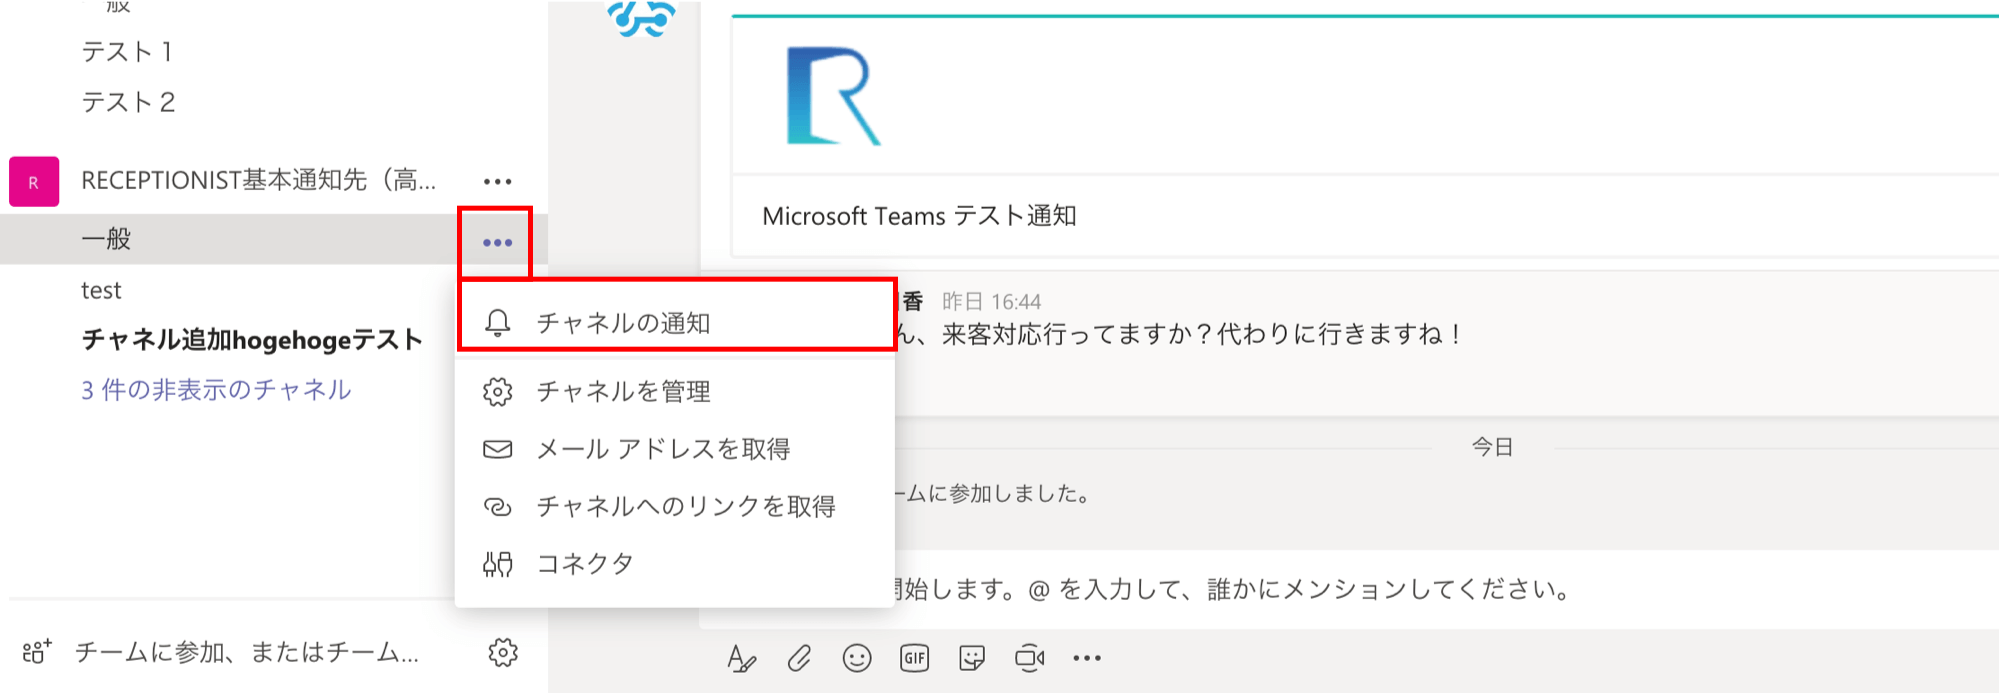Start a video meeting with Meet now icon
This screenshot has width=1999, height=693.
[x=1029, y=658]
